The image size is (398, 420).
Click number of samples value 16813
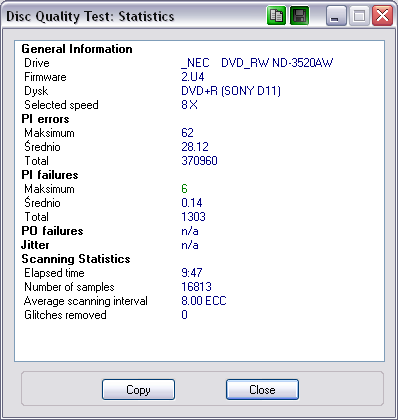(x=197, y=287)
